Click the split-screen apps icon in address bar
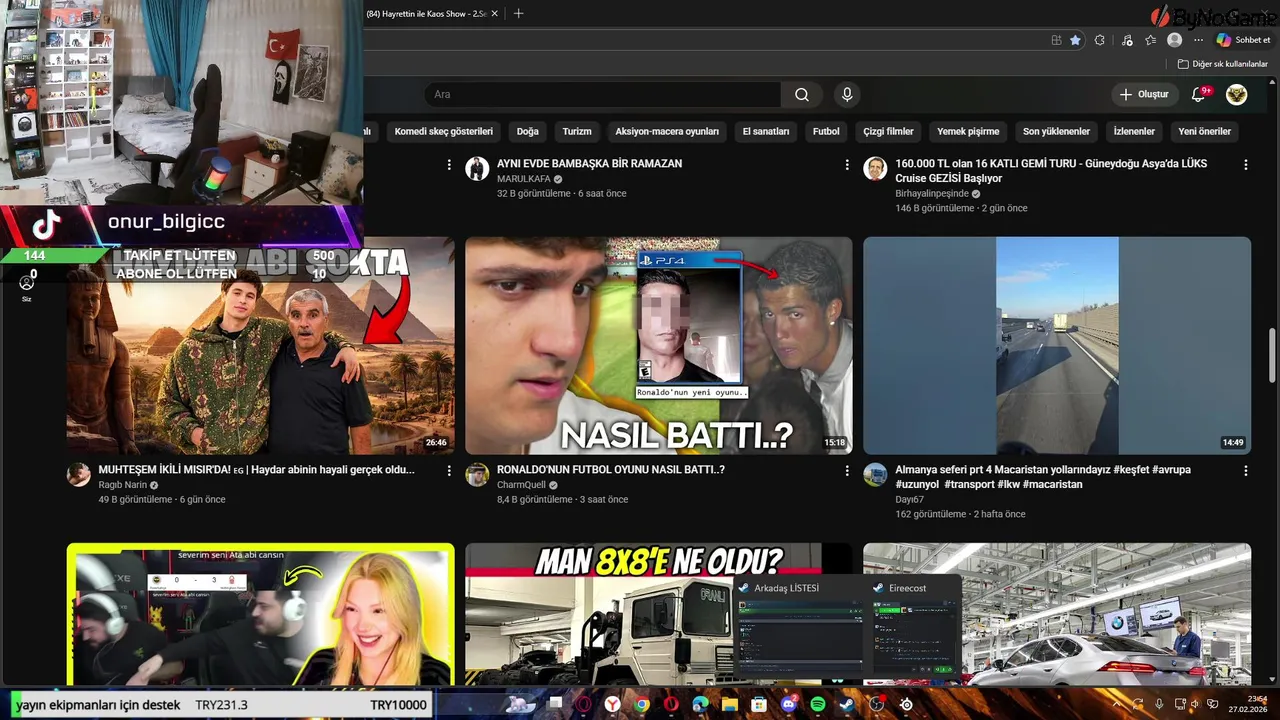Viewport: 1280px width, 720px height. pyautogui.click(x=1056, y=40)
